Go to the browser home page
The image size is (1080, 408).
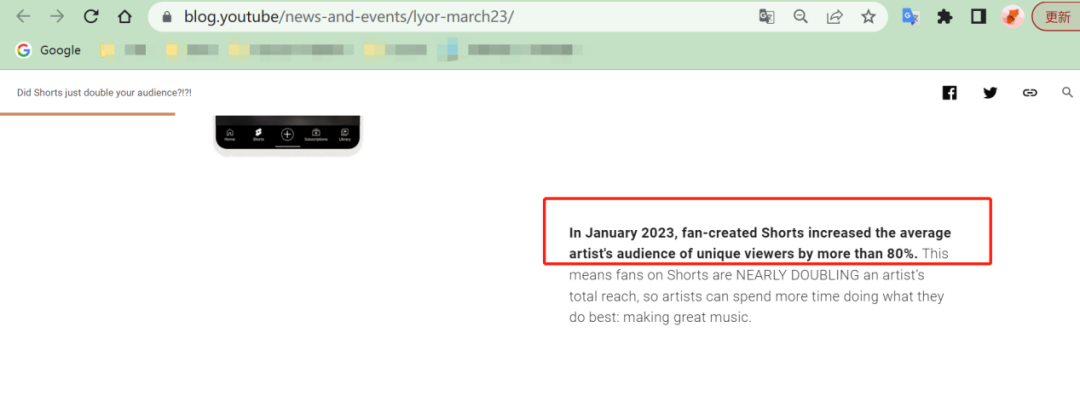pyautogui.click(x=124, y=16)
